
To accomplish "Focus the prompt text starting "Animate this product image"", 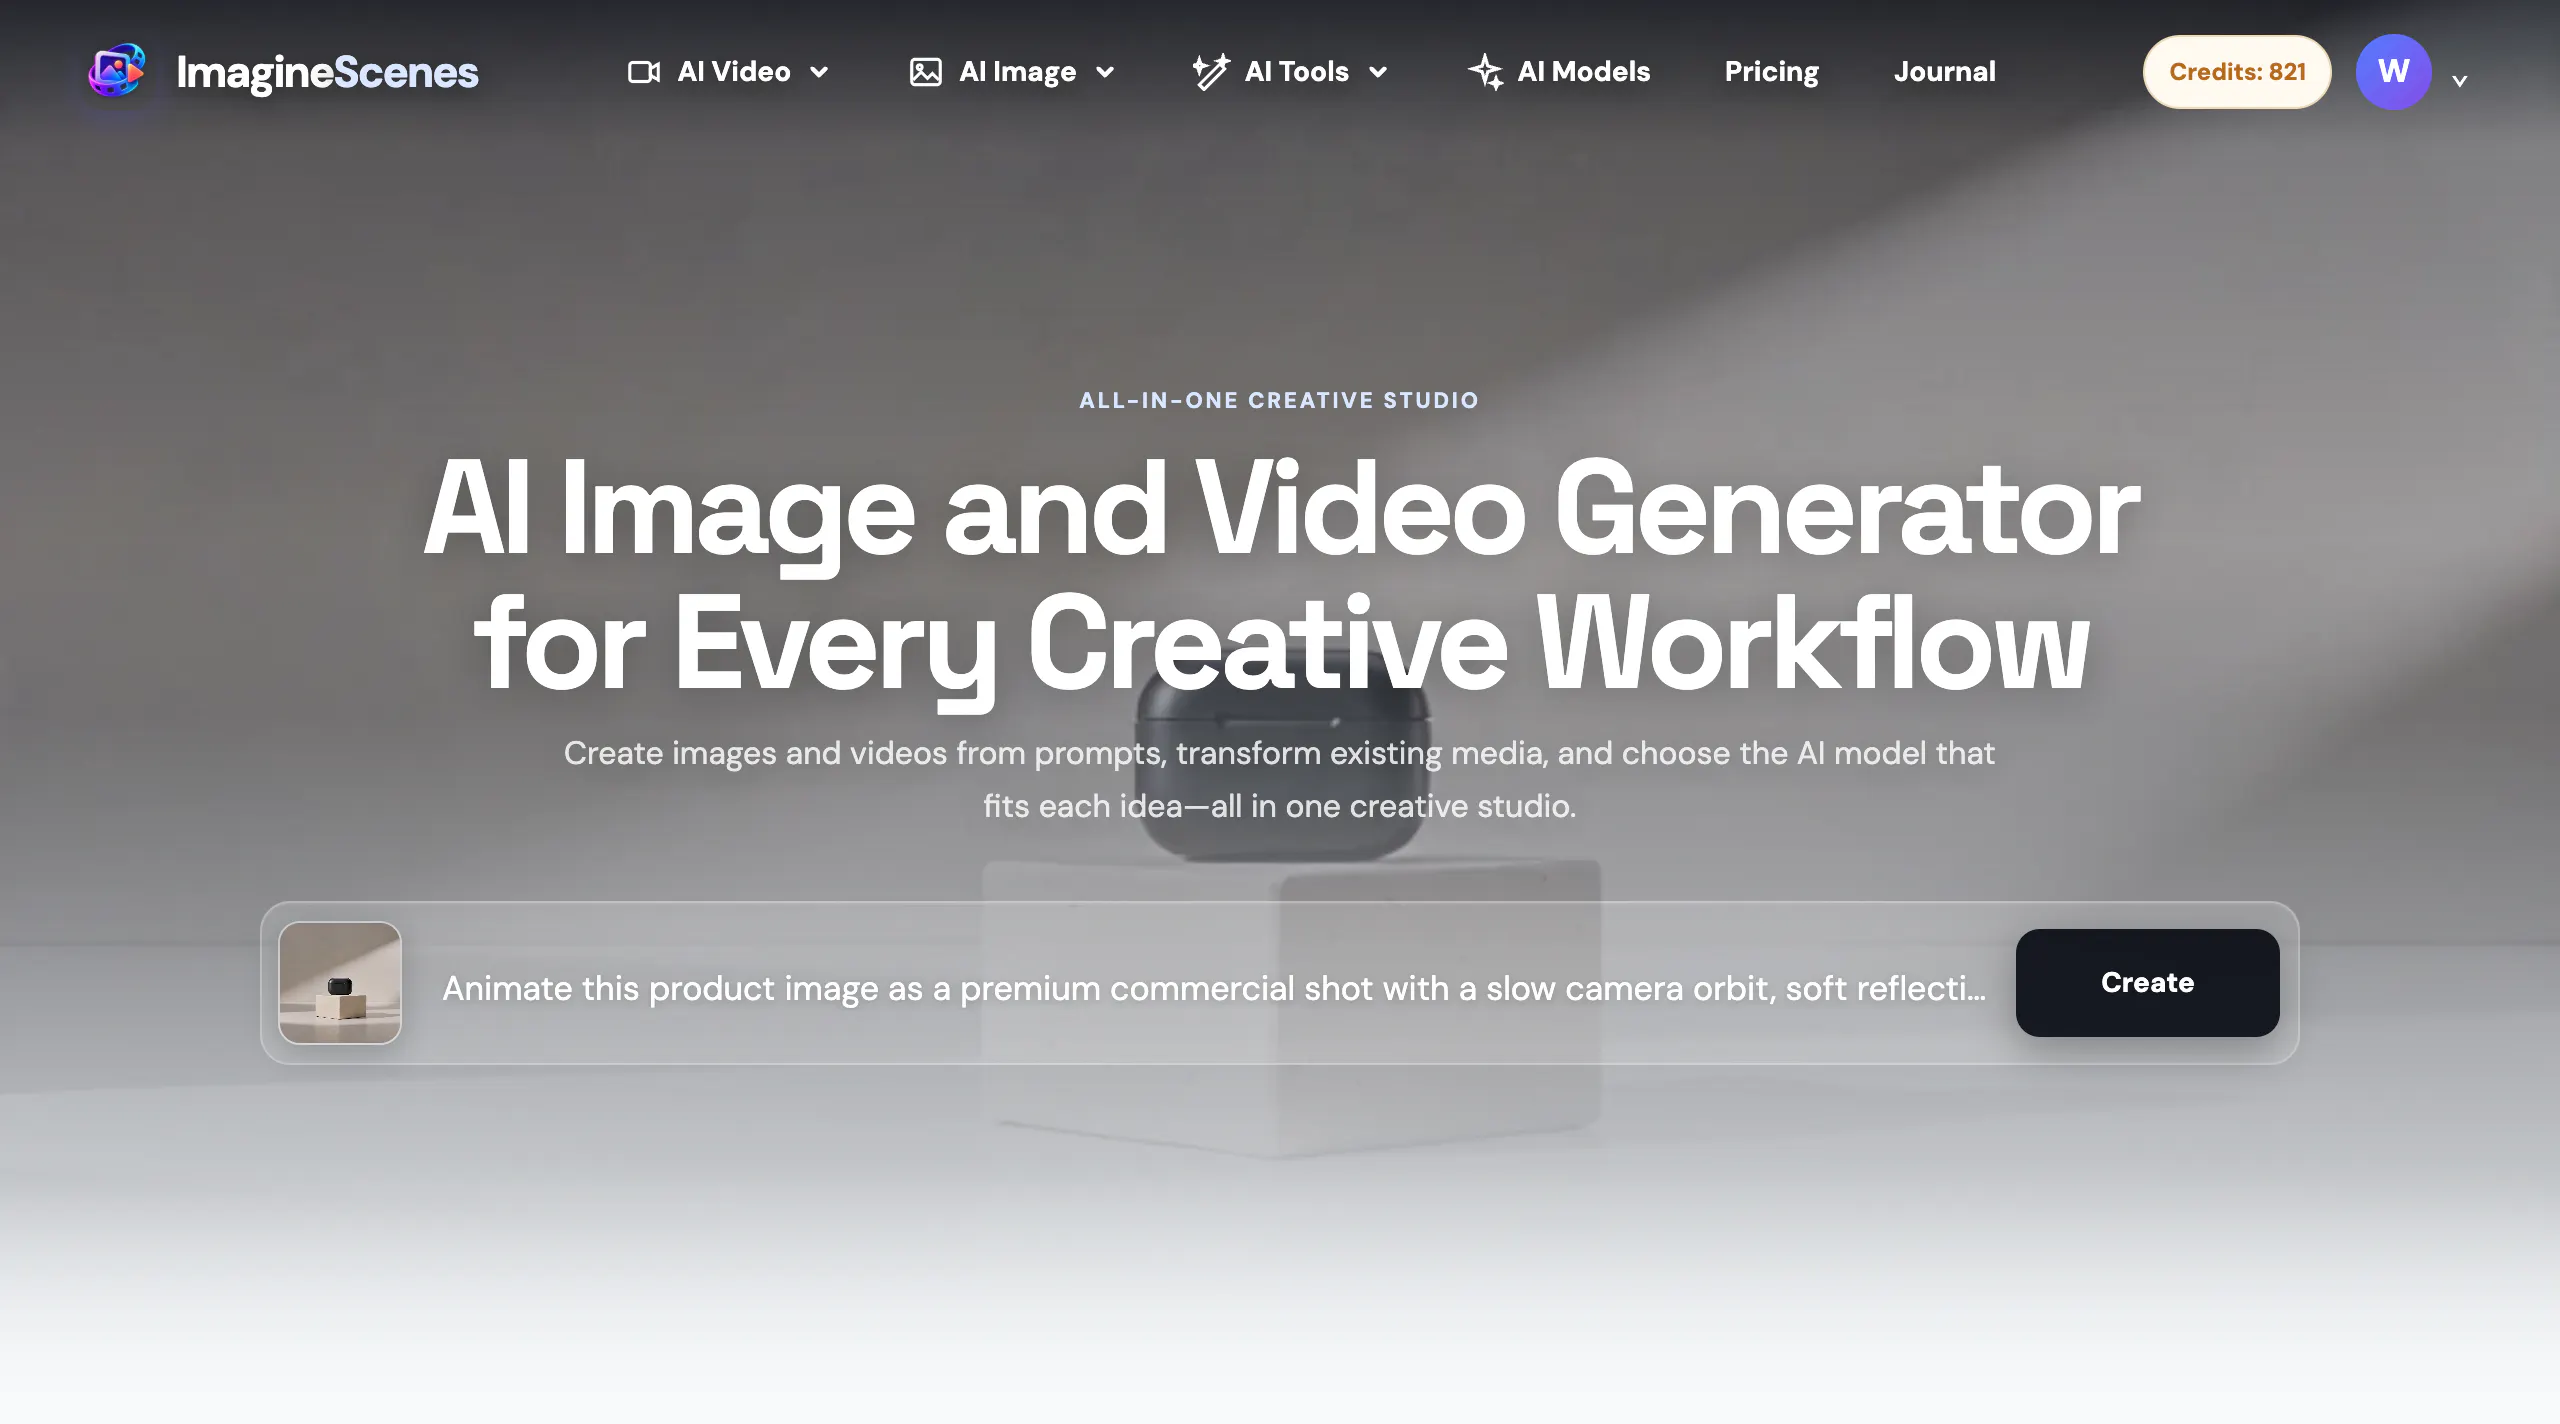I will [x=1214, y=988].
